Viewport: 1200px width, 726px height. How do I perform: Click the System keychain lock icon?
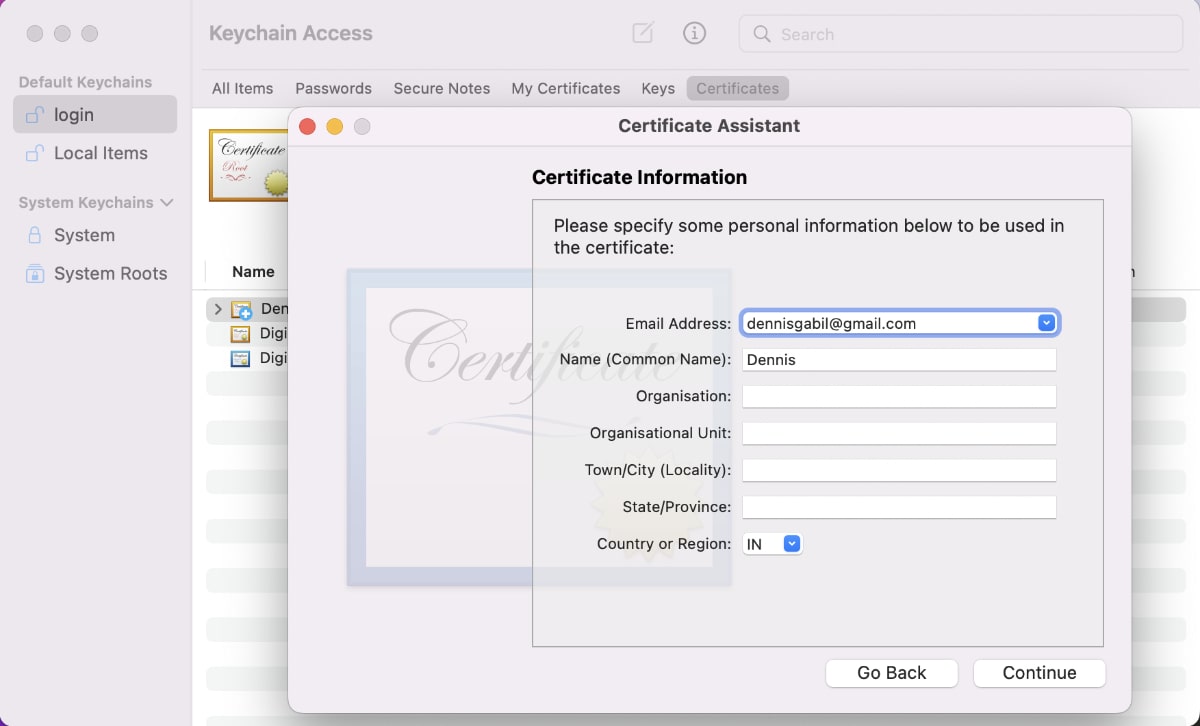click(35, 236)
